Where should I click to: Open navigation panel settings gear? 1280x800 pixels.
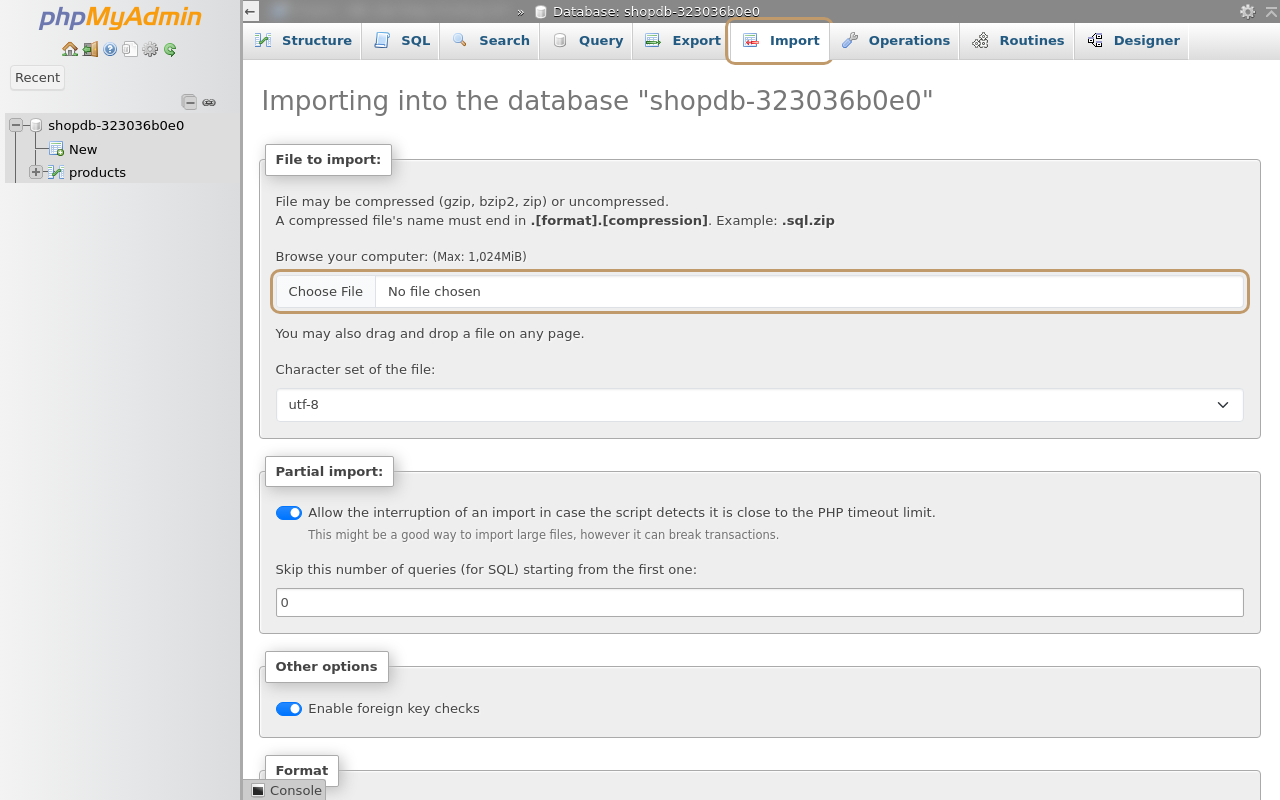pyautogui.click(x=150, y=49)
